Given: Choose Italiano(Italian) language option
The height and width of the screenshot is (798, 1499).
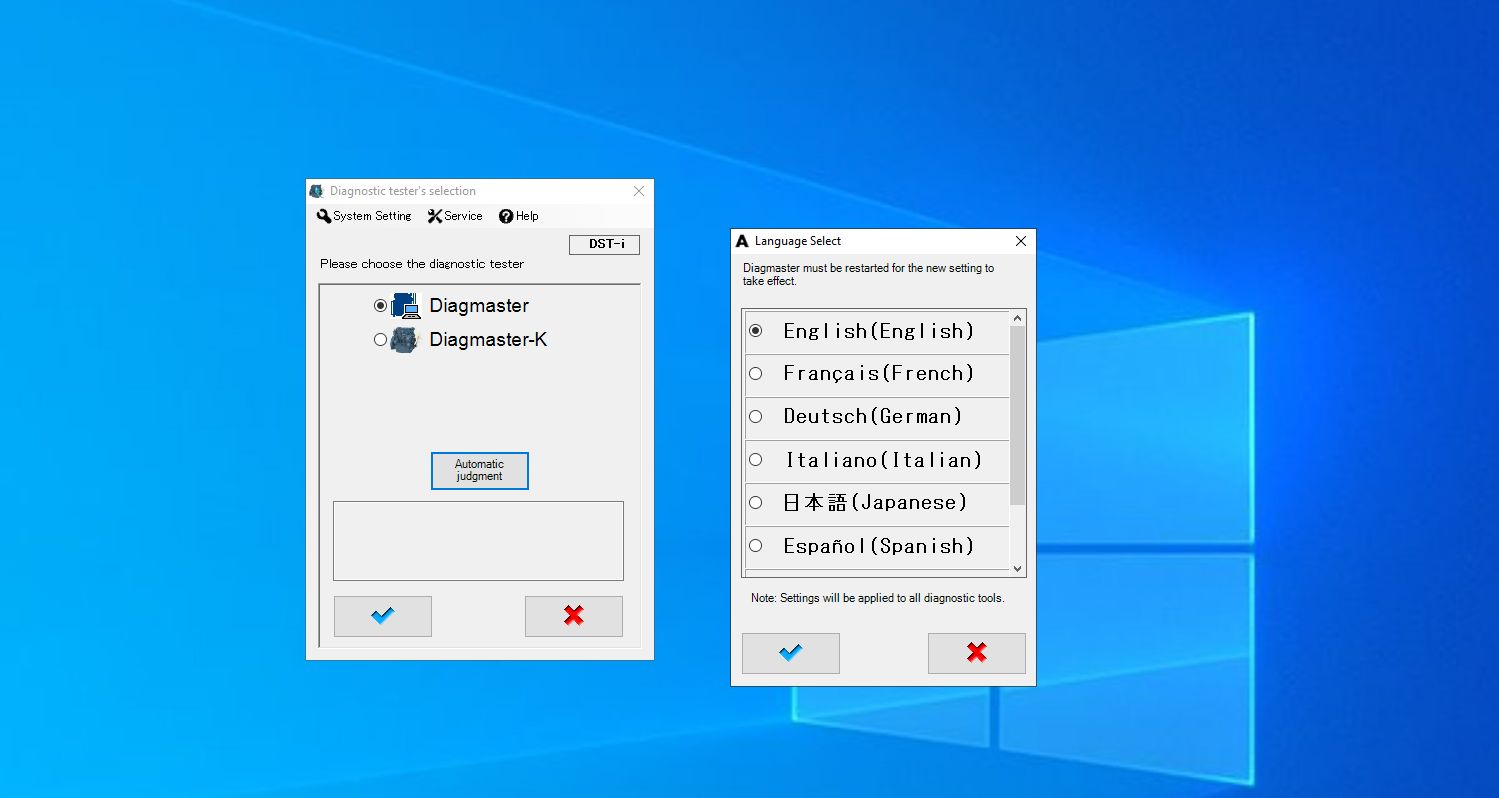Looking at the screenshot, I should pos(878,460).
